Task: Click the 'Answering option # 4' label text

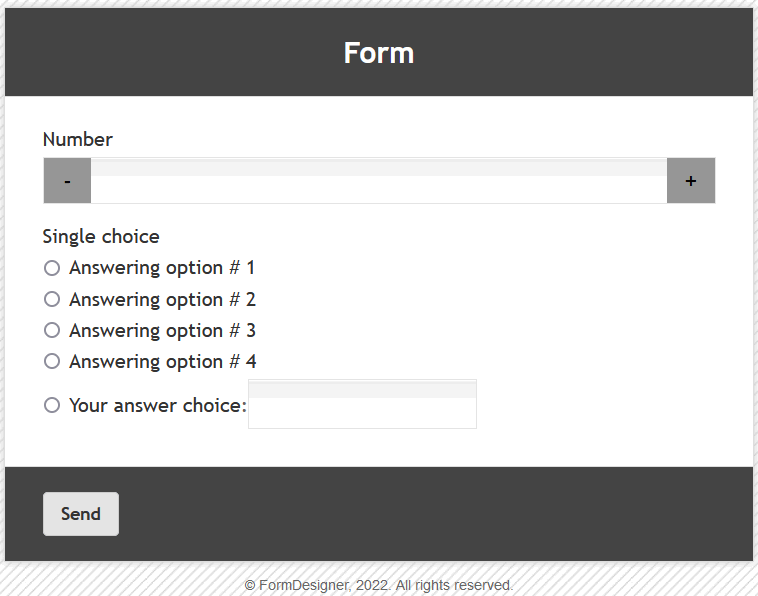Action: click(162, 361)
